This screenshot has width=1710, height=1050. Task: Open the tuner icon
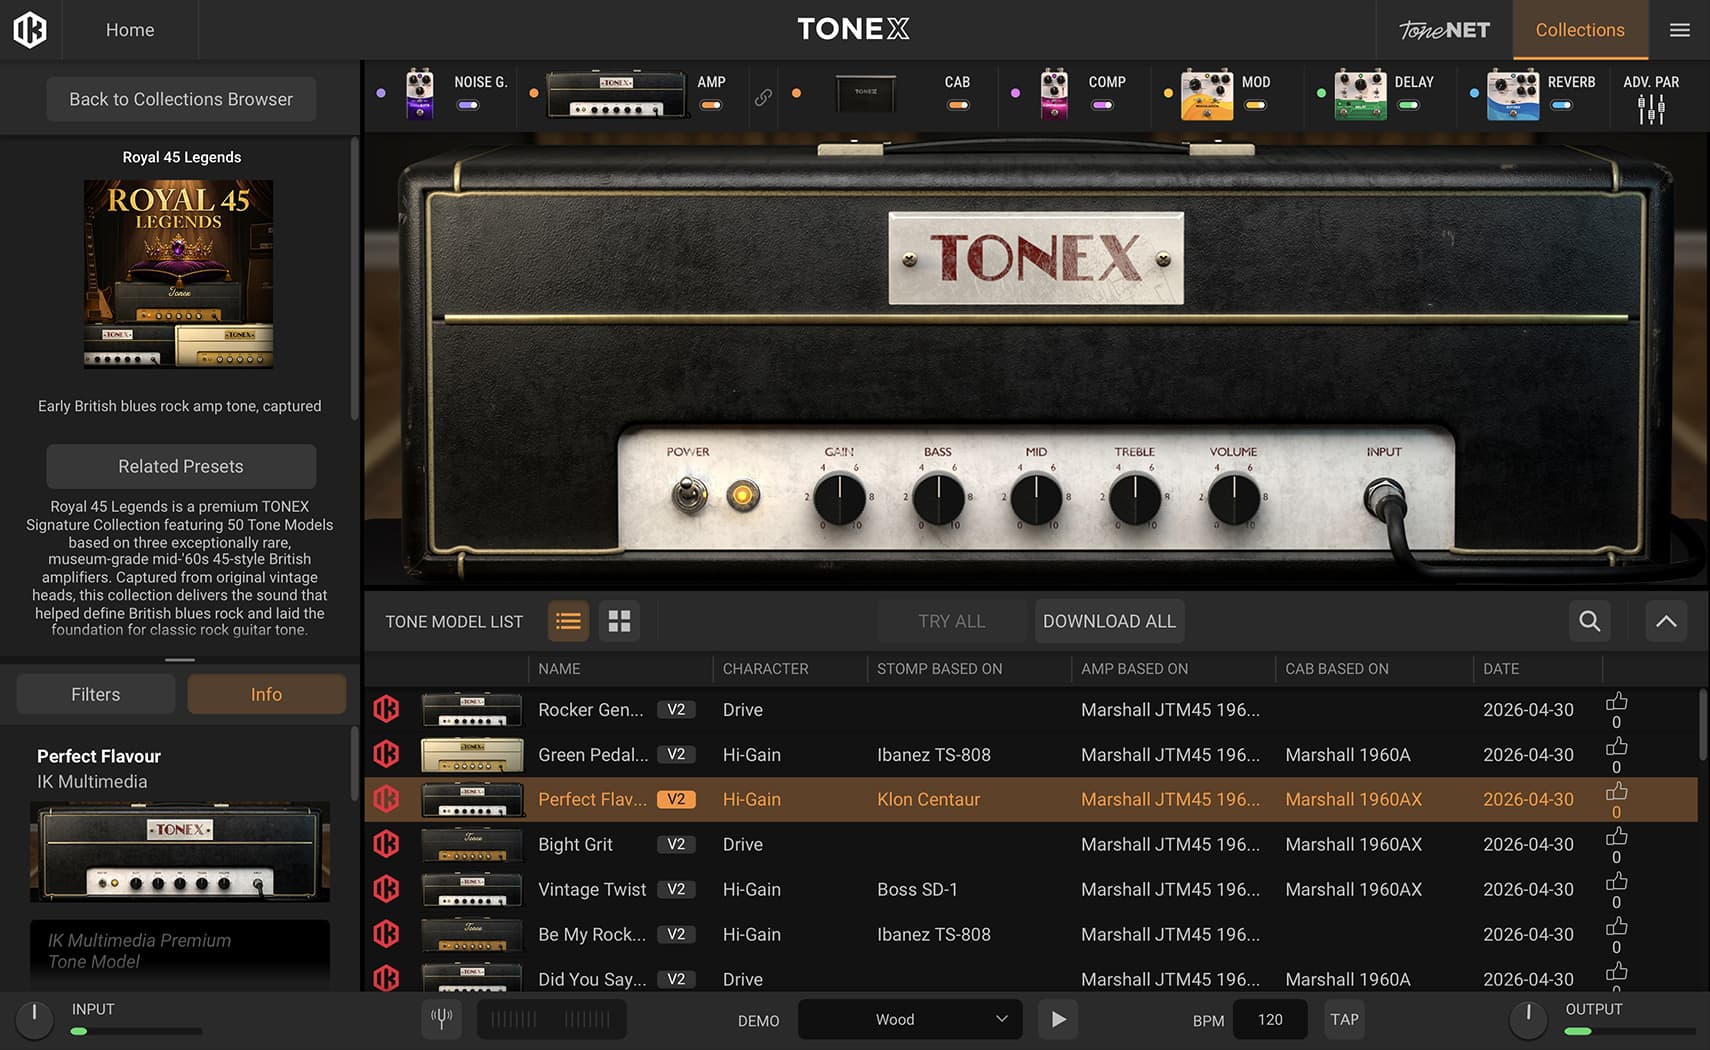coord(441,1019)
